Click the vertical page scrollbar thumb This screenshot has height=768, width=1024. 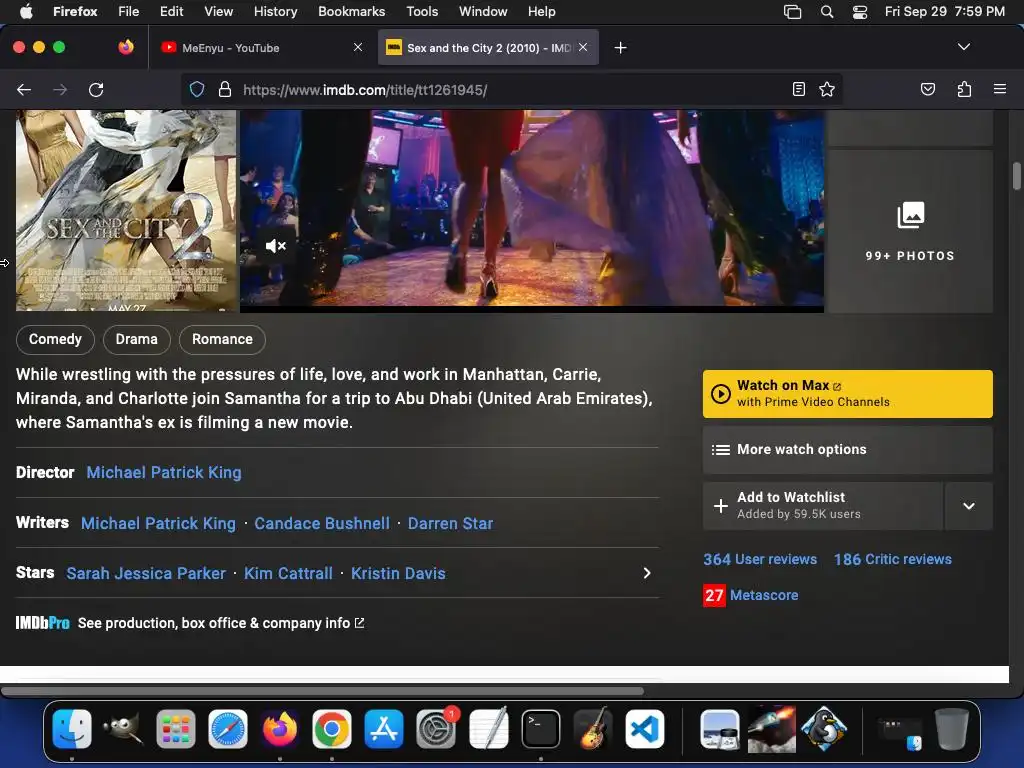click(x=1016, y=176)
